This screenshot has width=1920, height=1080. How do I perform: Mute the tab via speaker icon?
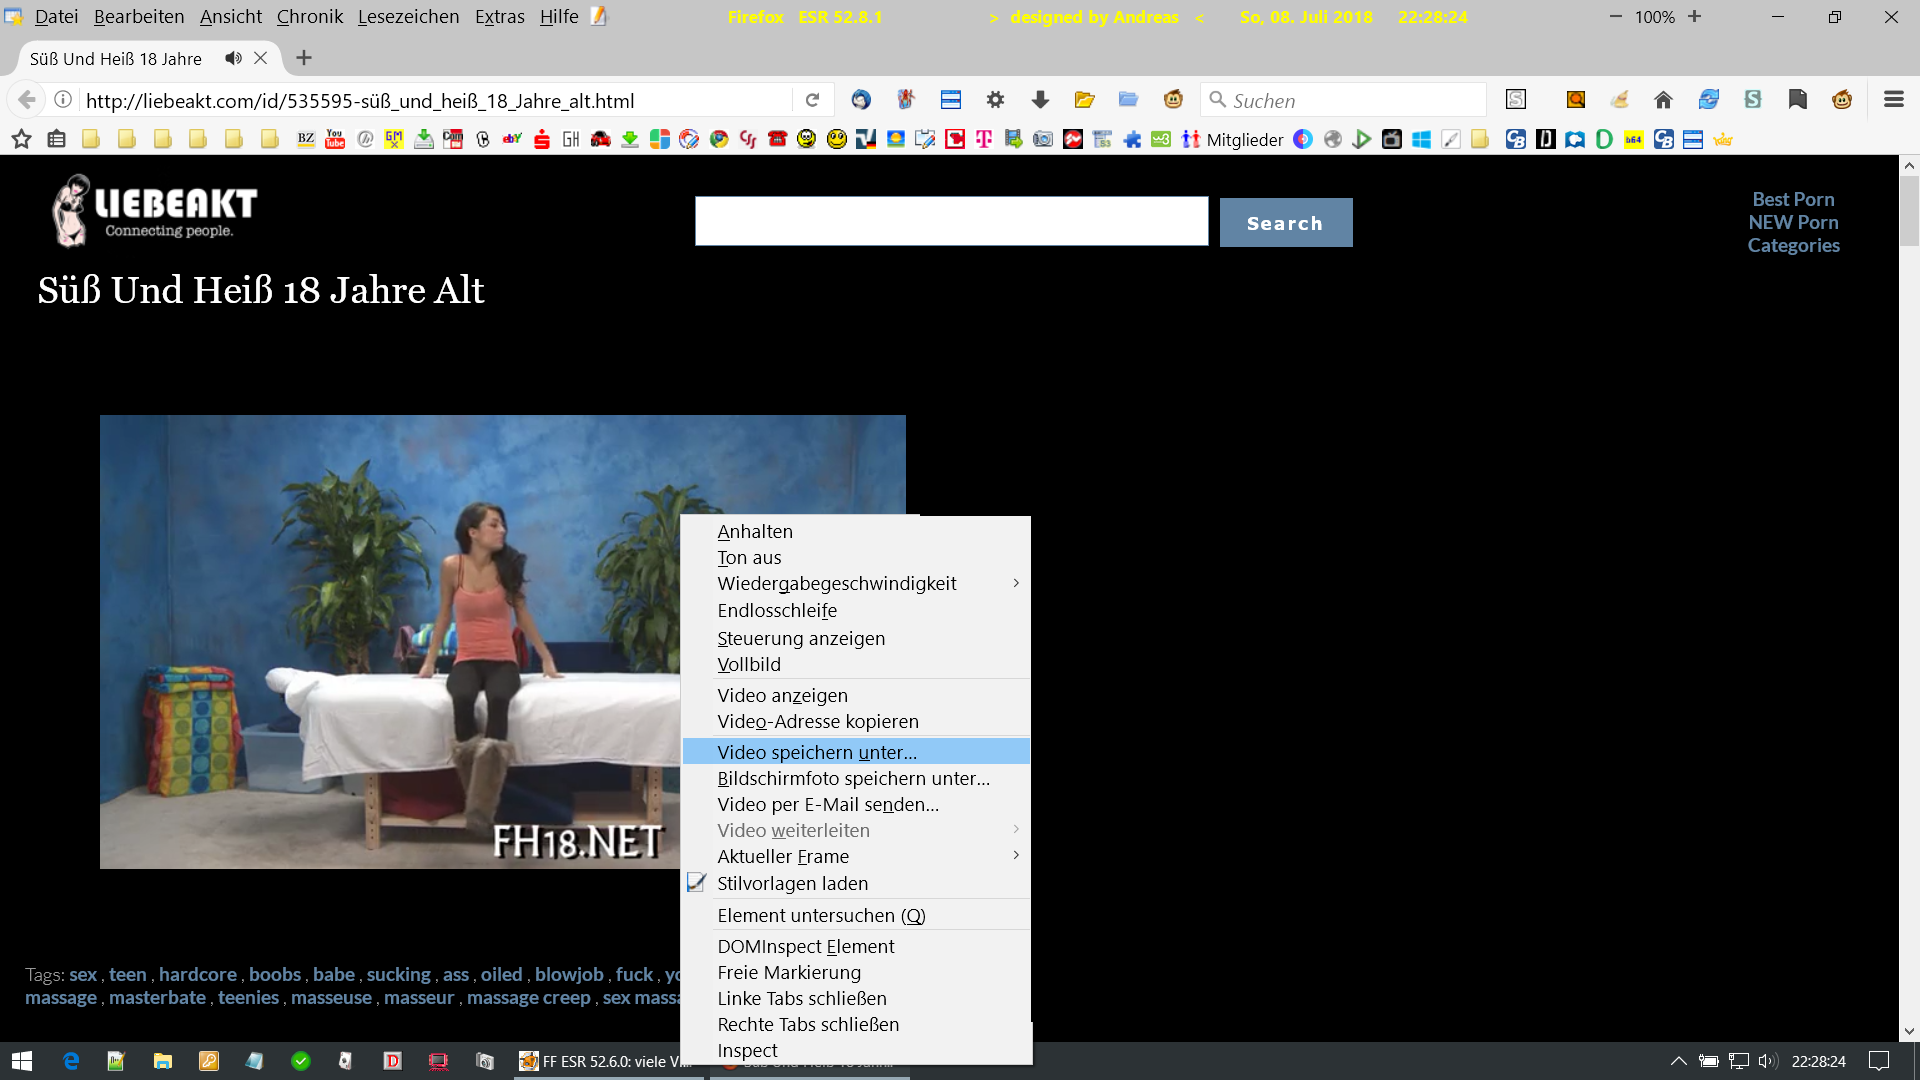pyautogui.click(x=233, y=58)
